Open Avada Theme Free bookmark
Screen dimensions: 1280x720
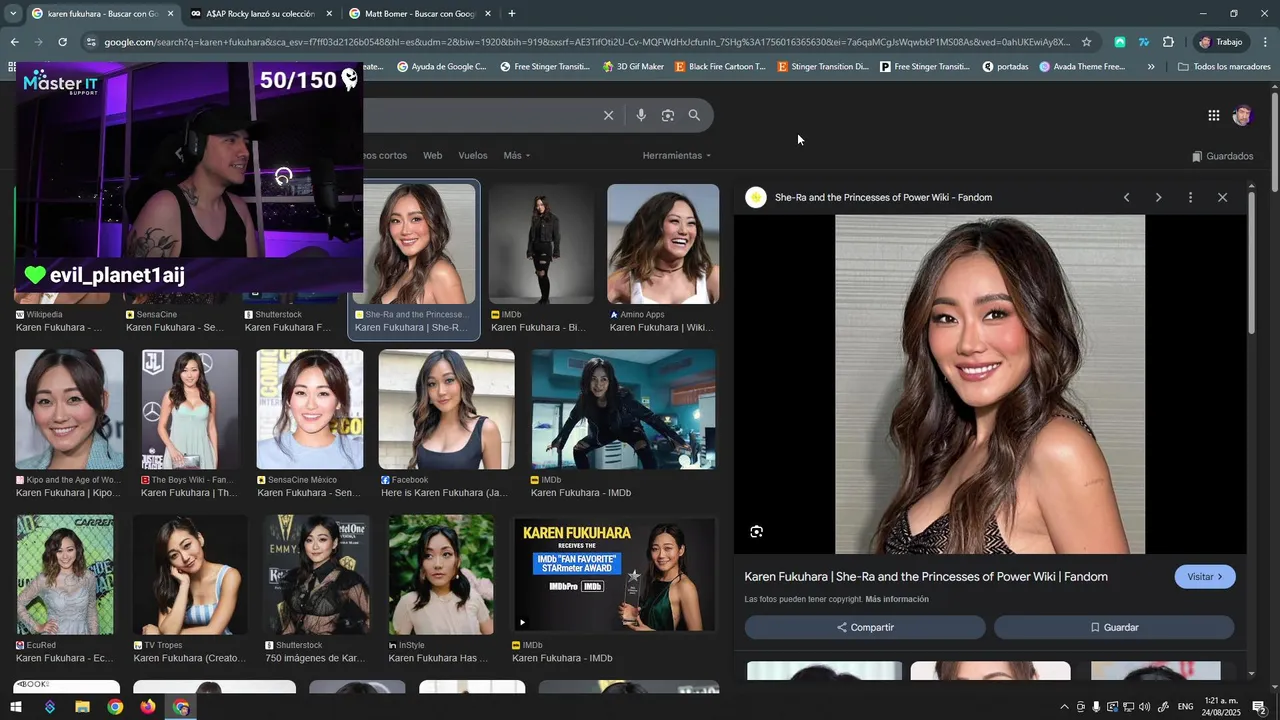(x=1082, y=67)
